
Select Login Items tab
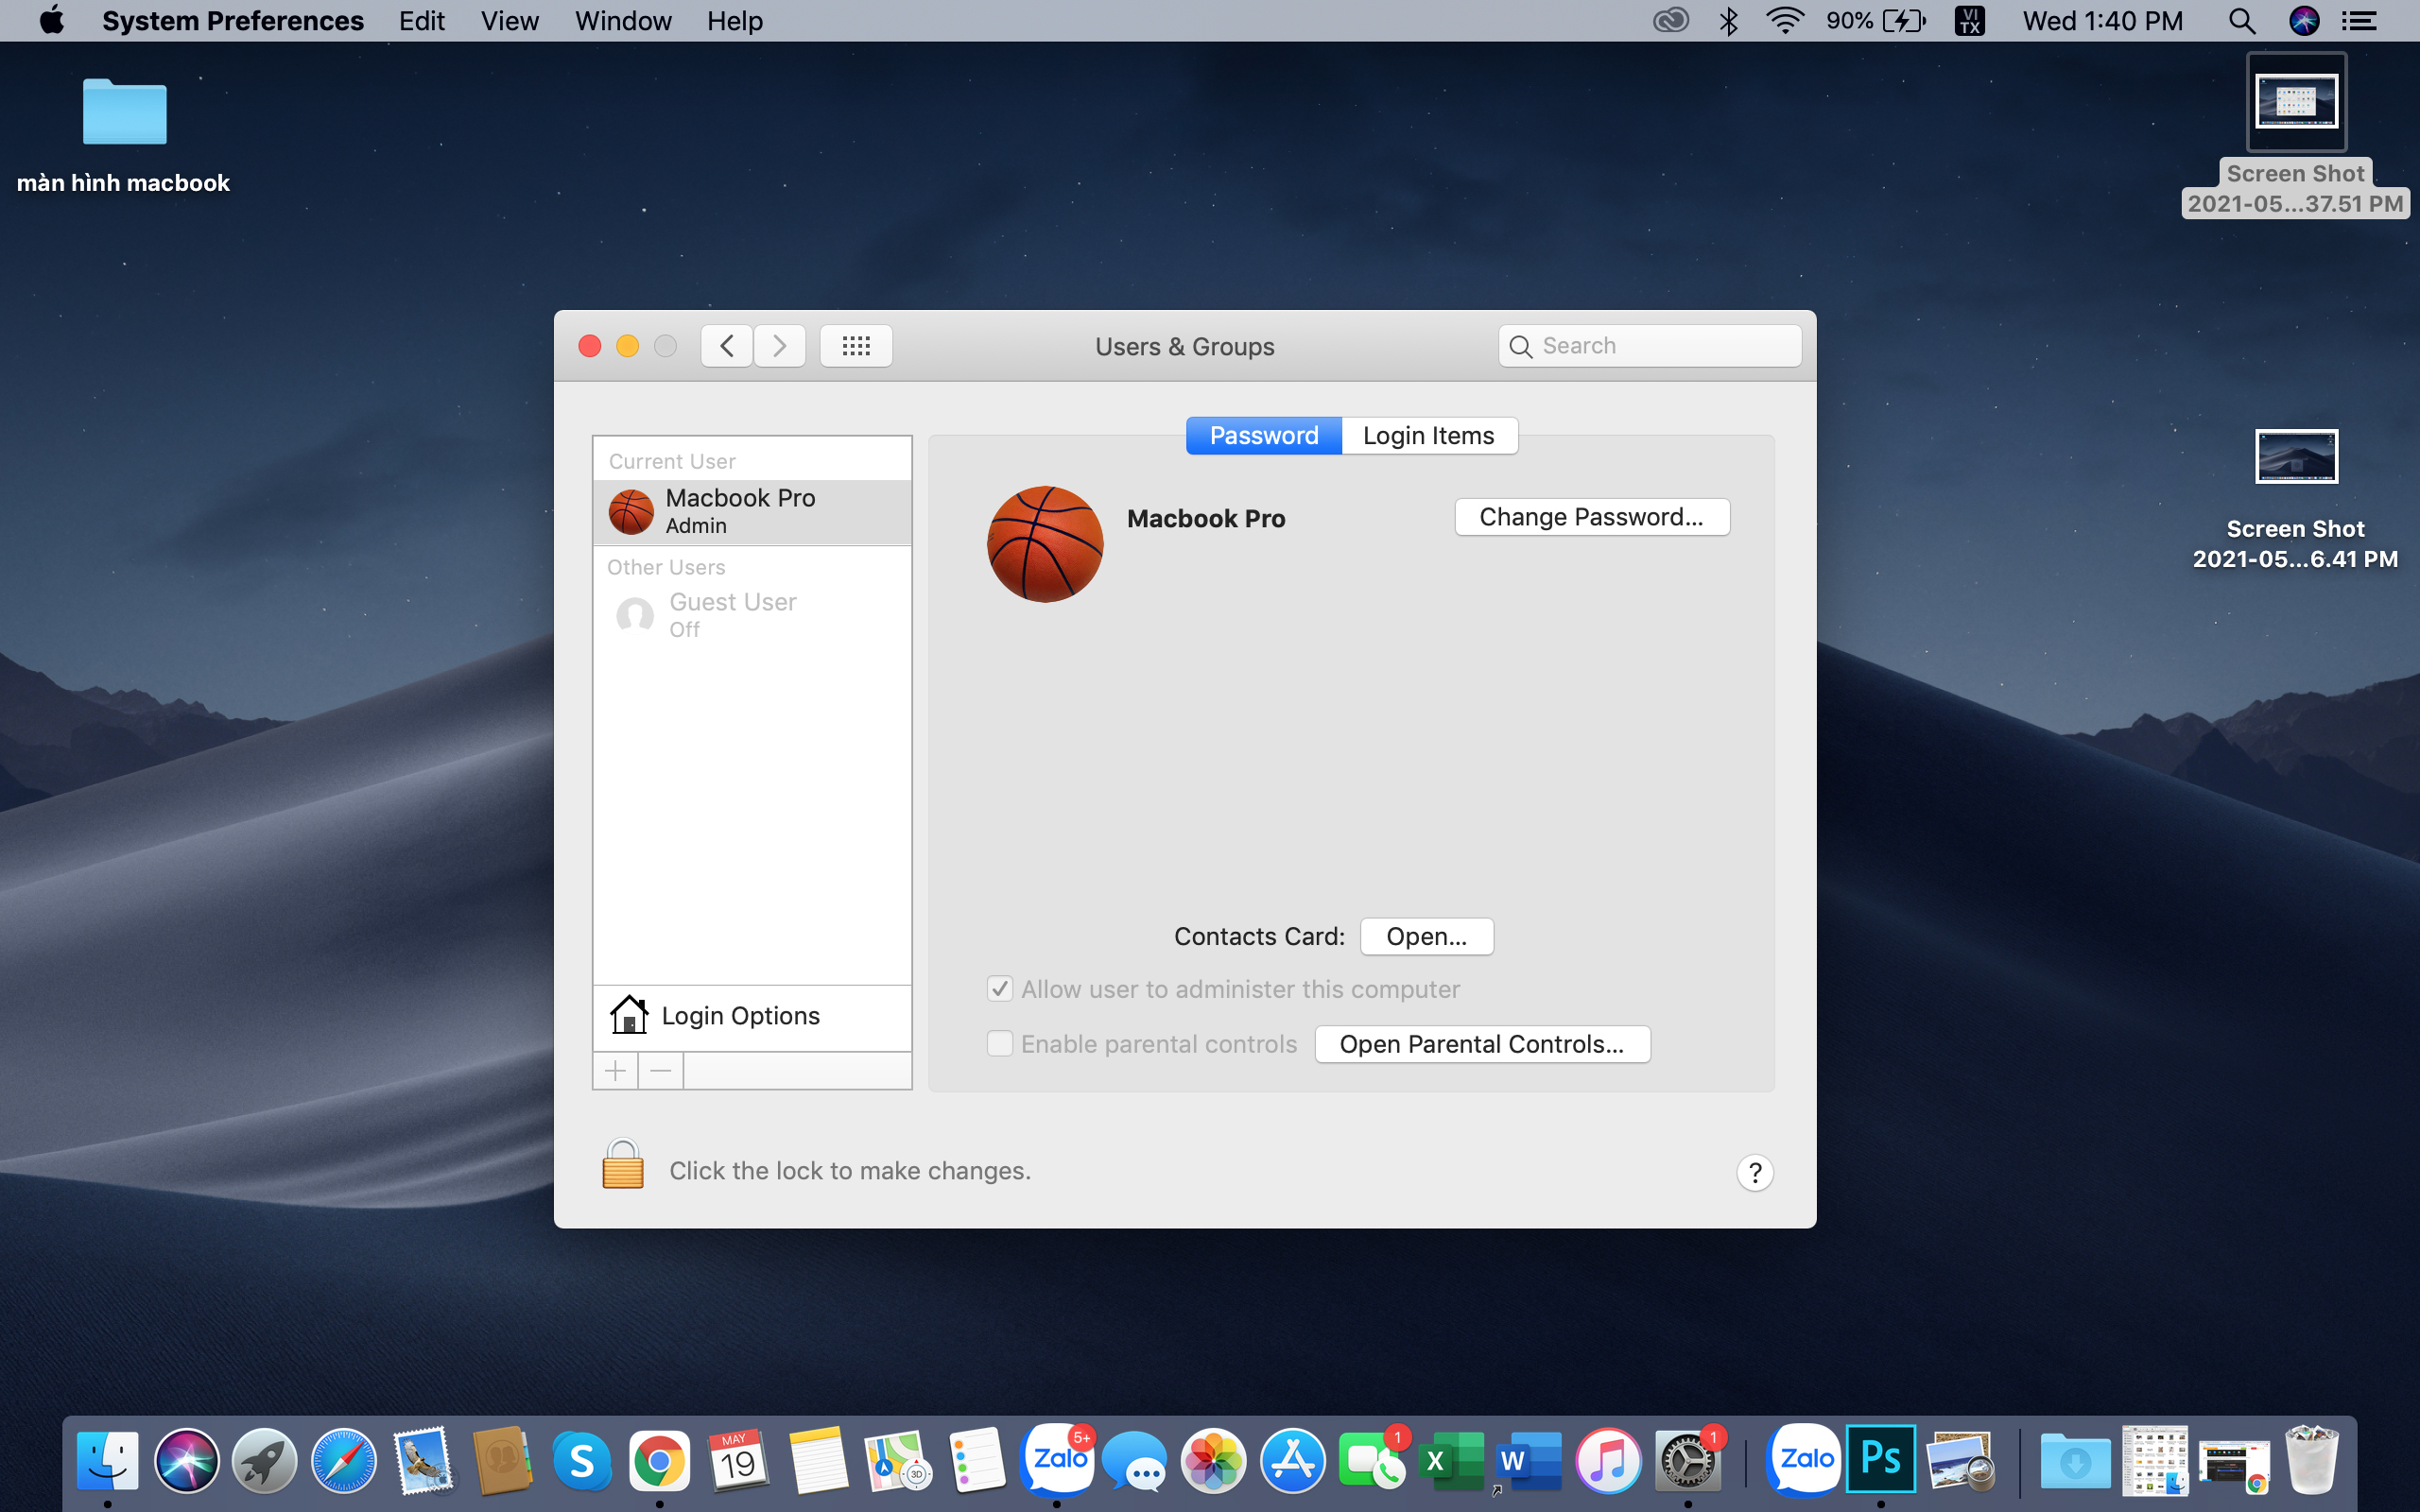(1426, 434)
